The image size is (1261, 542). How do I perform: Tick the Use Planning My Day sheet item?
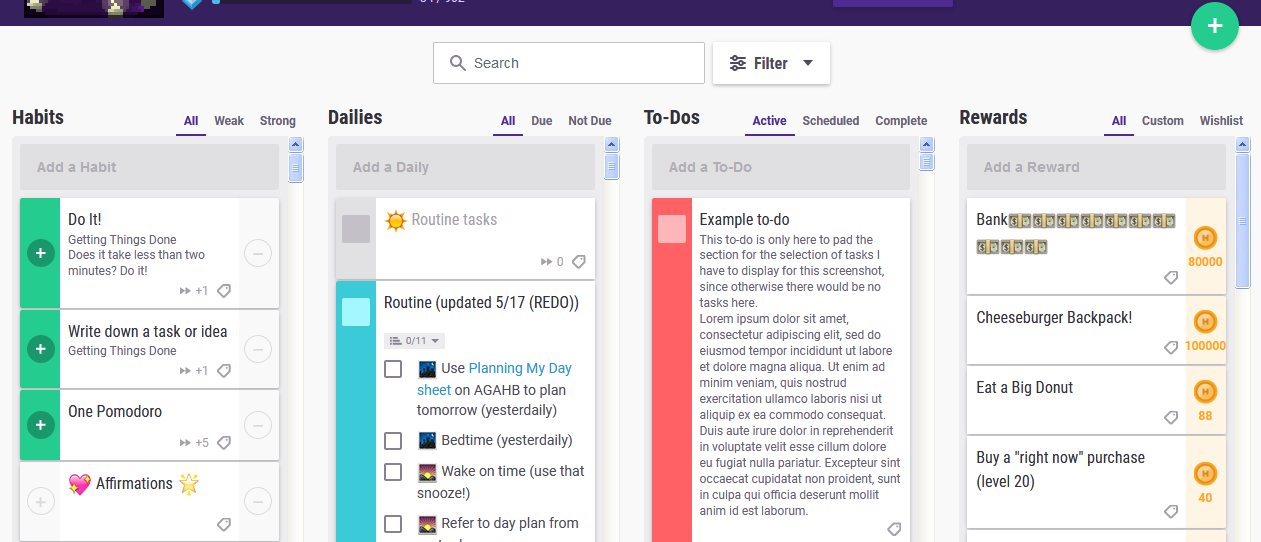click(393, 369)
